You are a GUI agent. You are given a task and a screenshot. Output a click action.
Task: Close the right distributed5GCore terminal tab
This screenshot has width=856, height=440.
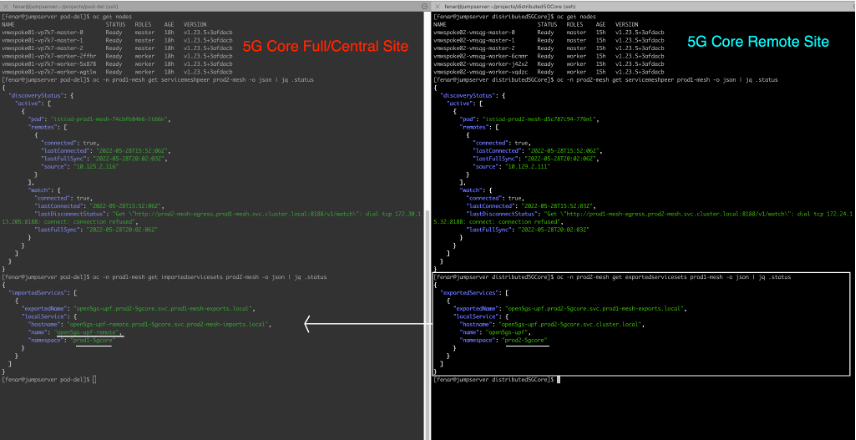pyautogui.click(x=436, y=7)
